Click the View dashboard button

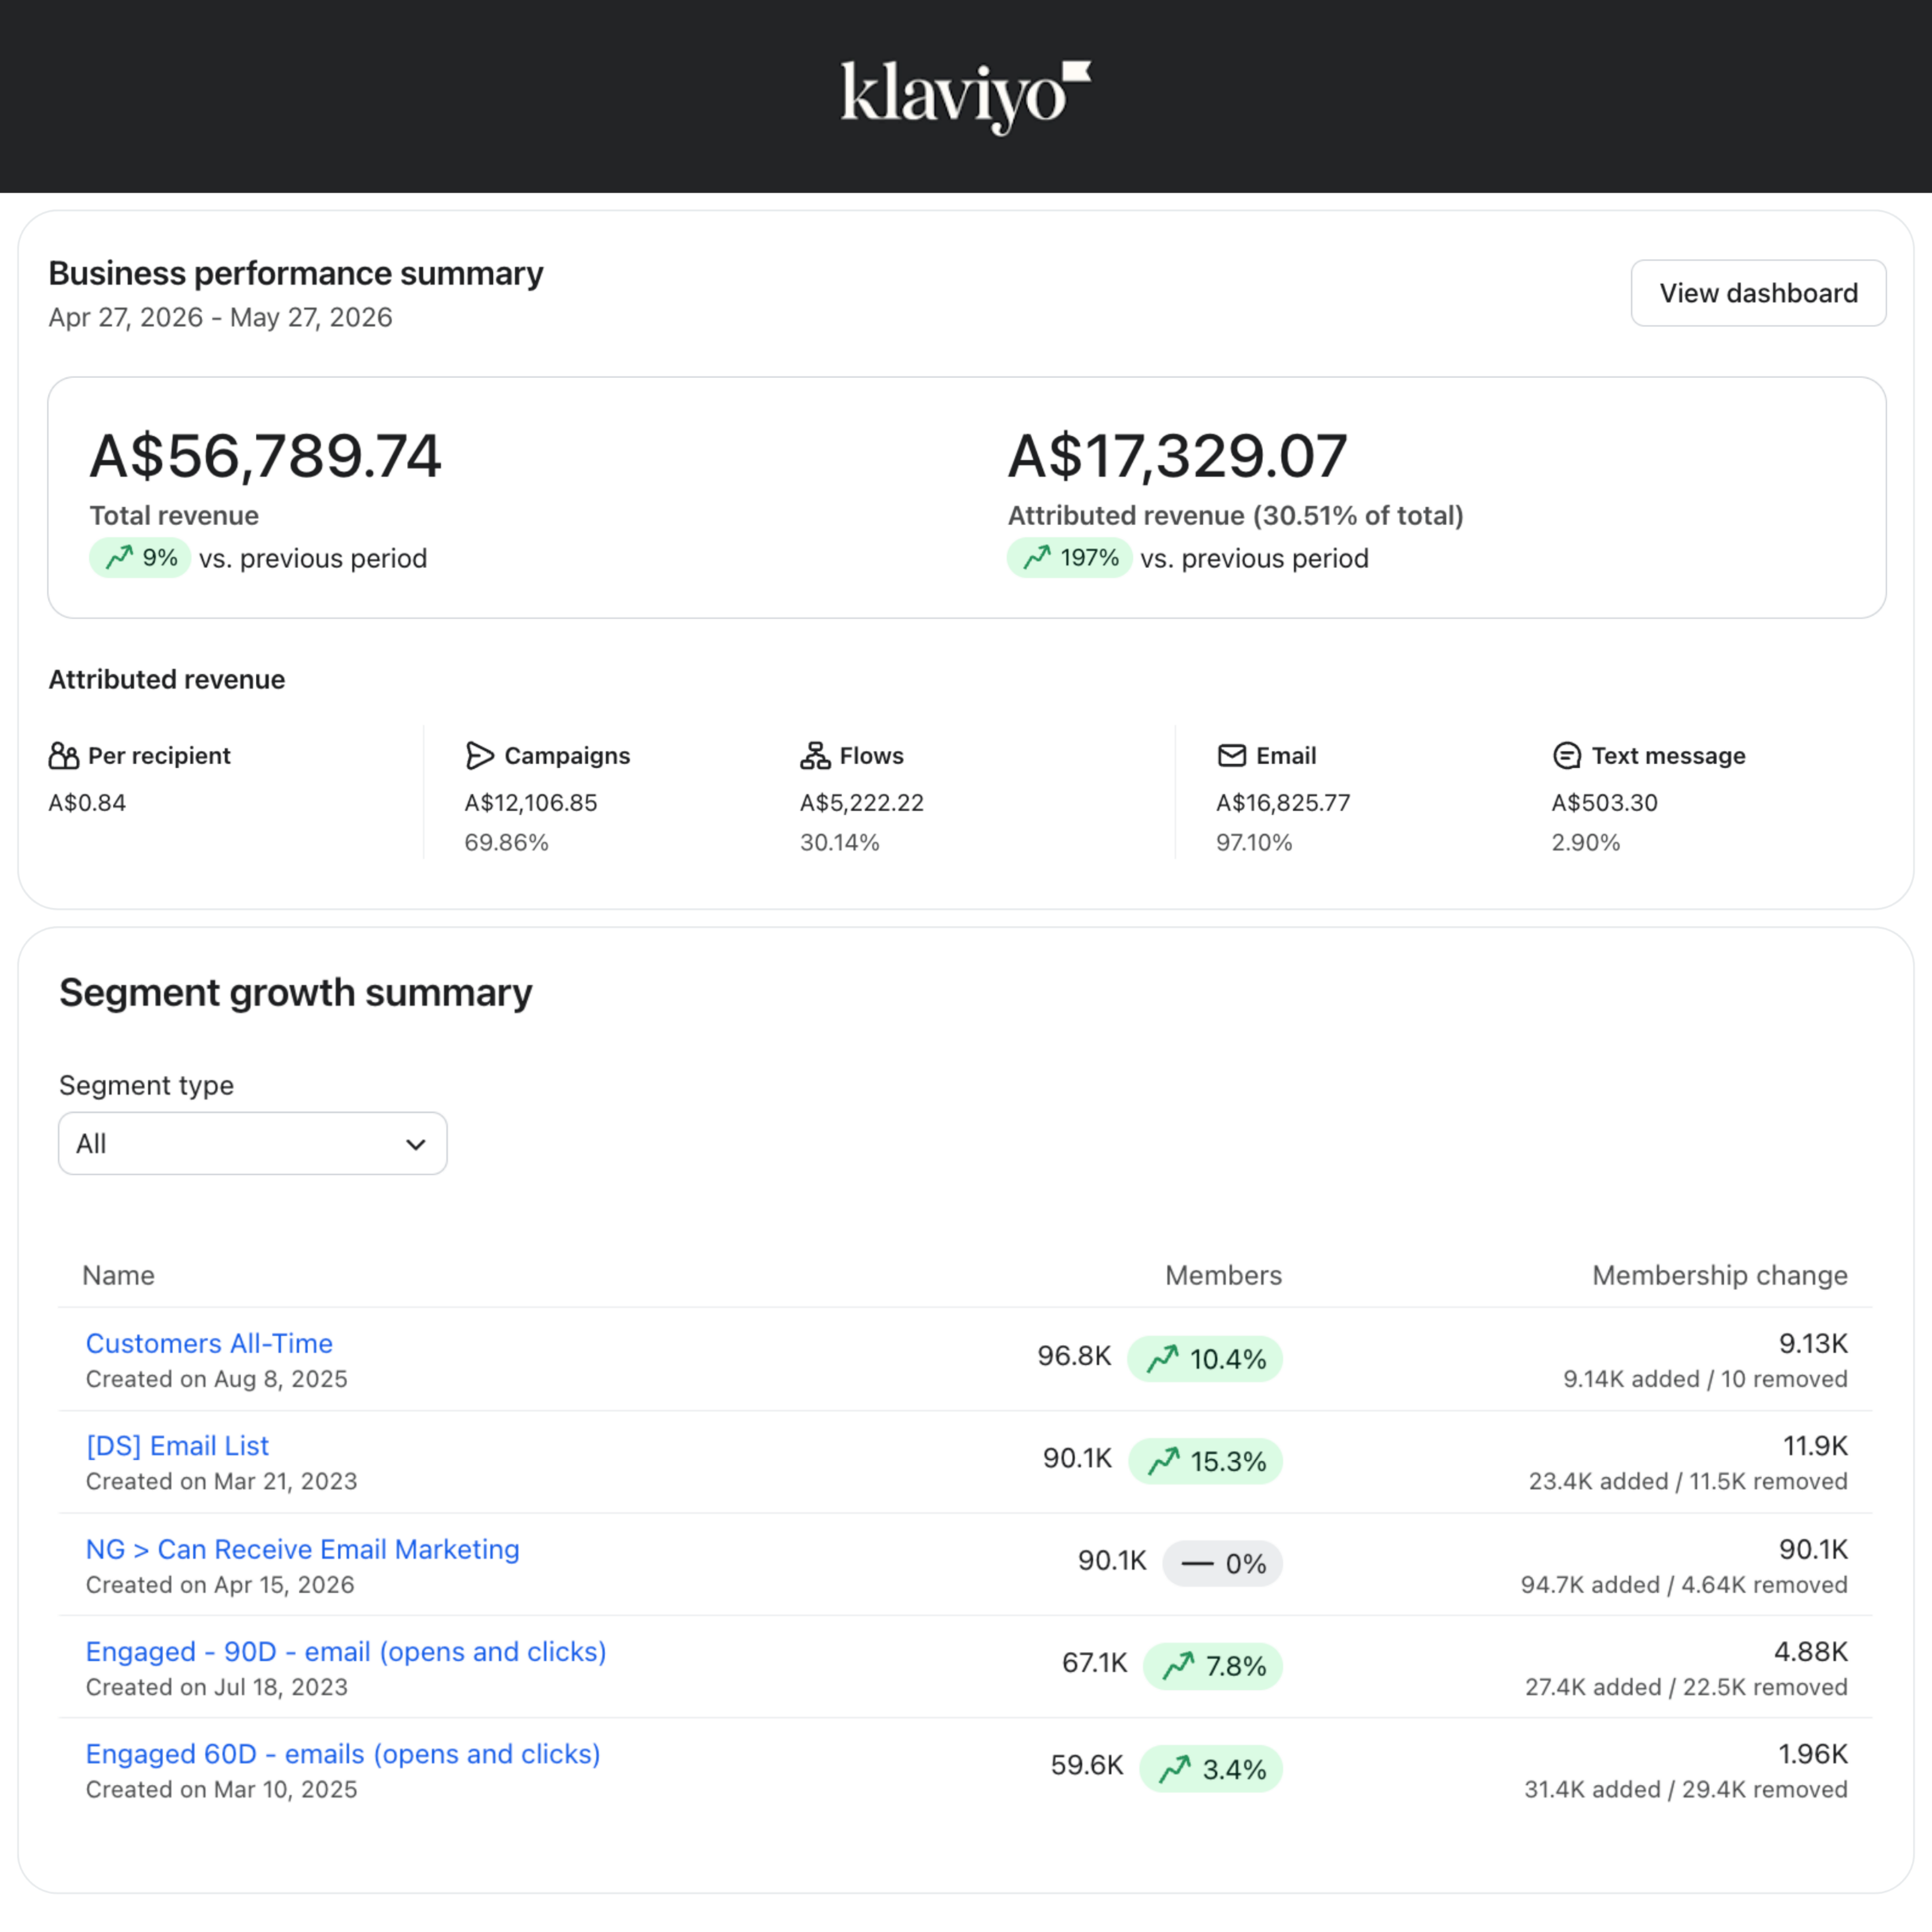(x=1758, y=293)
